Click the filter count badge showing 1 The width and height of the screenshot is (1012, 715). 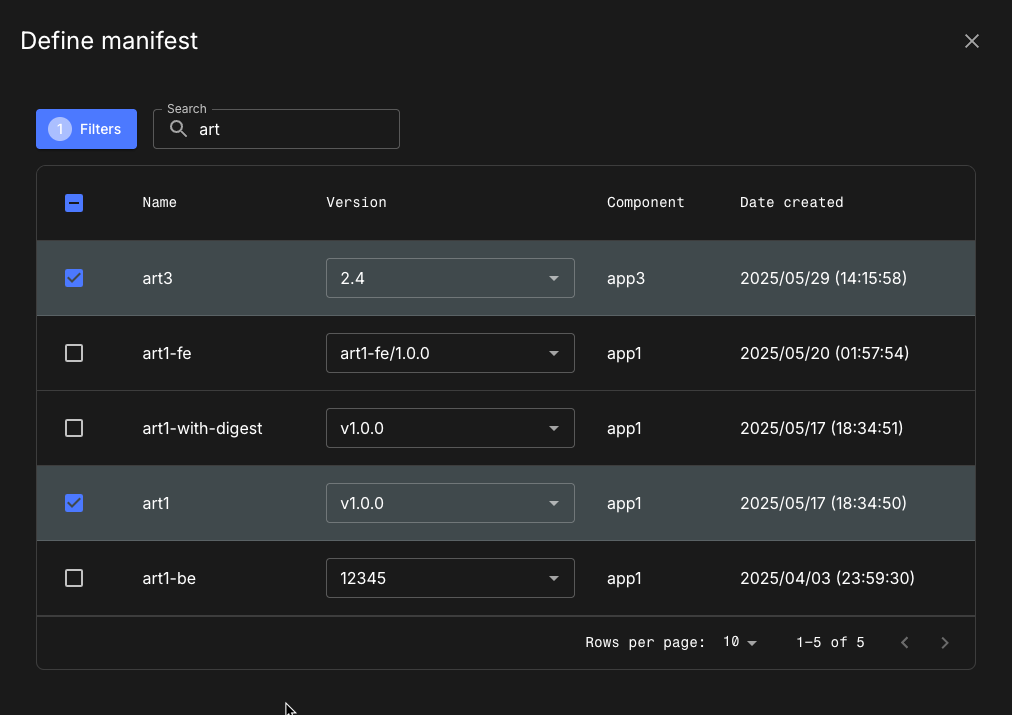58,129
